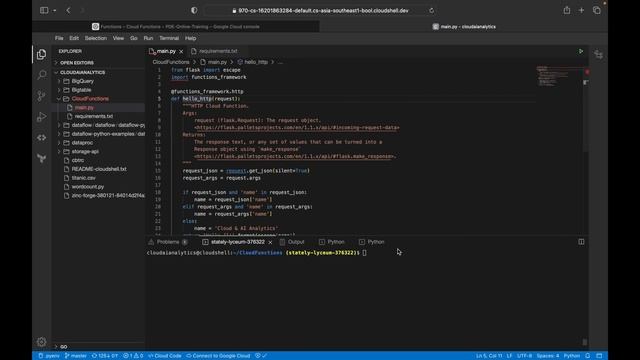Select main.py in the Explorer tree
Image resolution: width=640 pixels, height=360 pixels.
click(84, 107)
